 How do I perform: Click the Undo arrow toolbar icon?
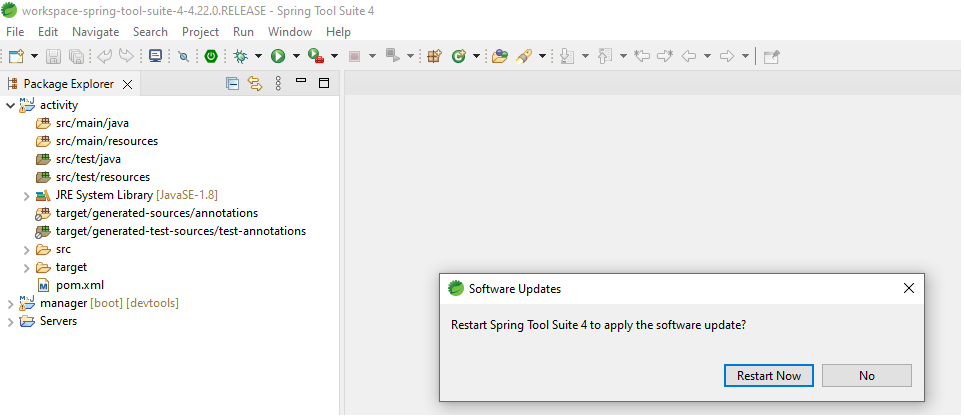104,56
